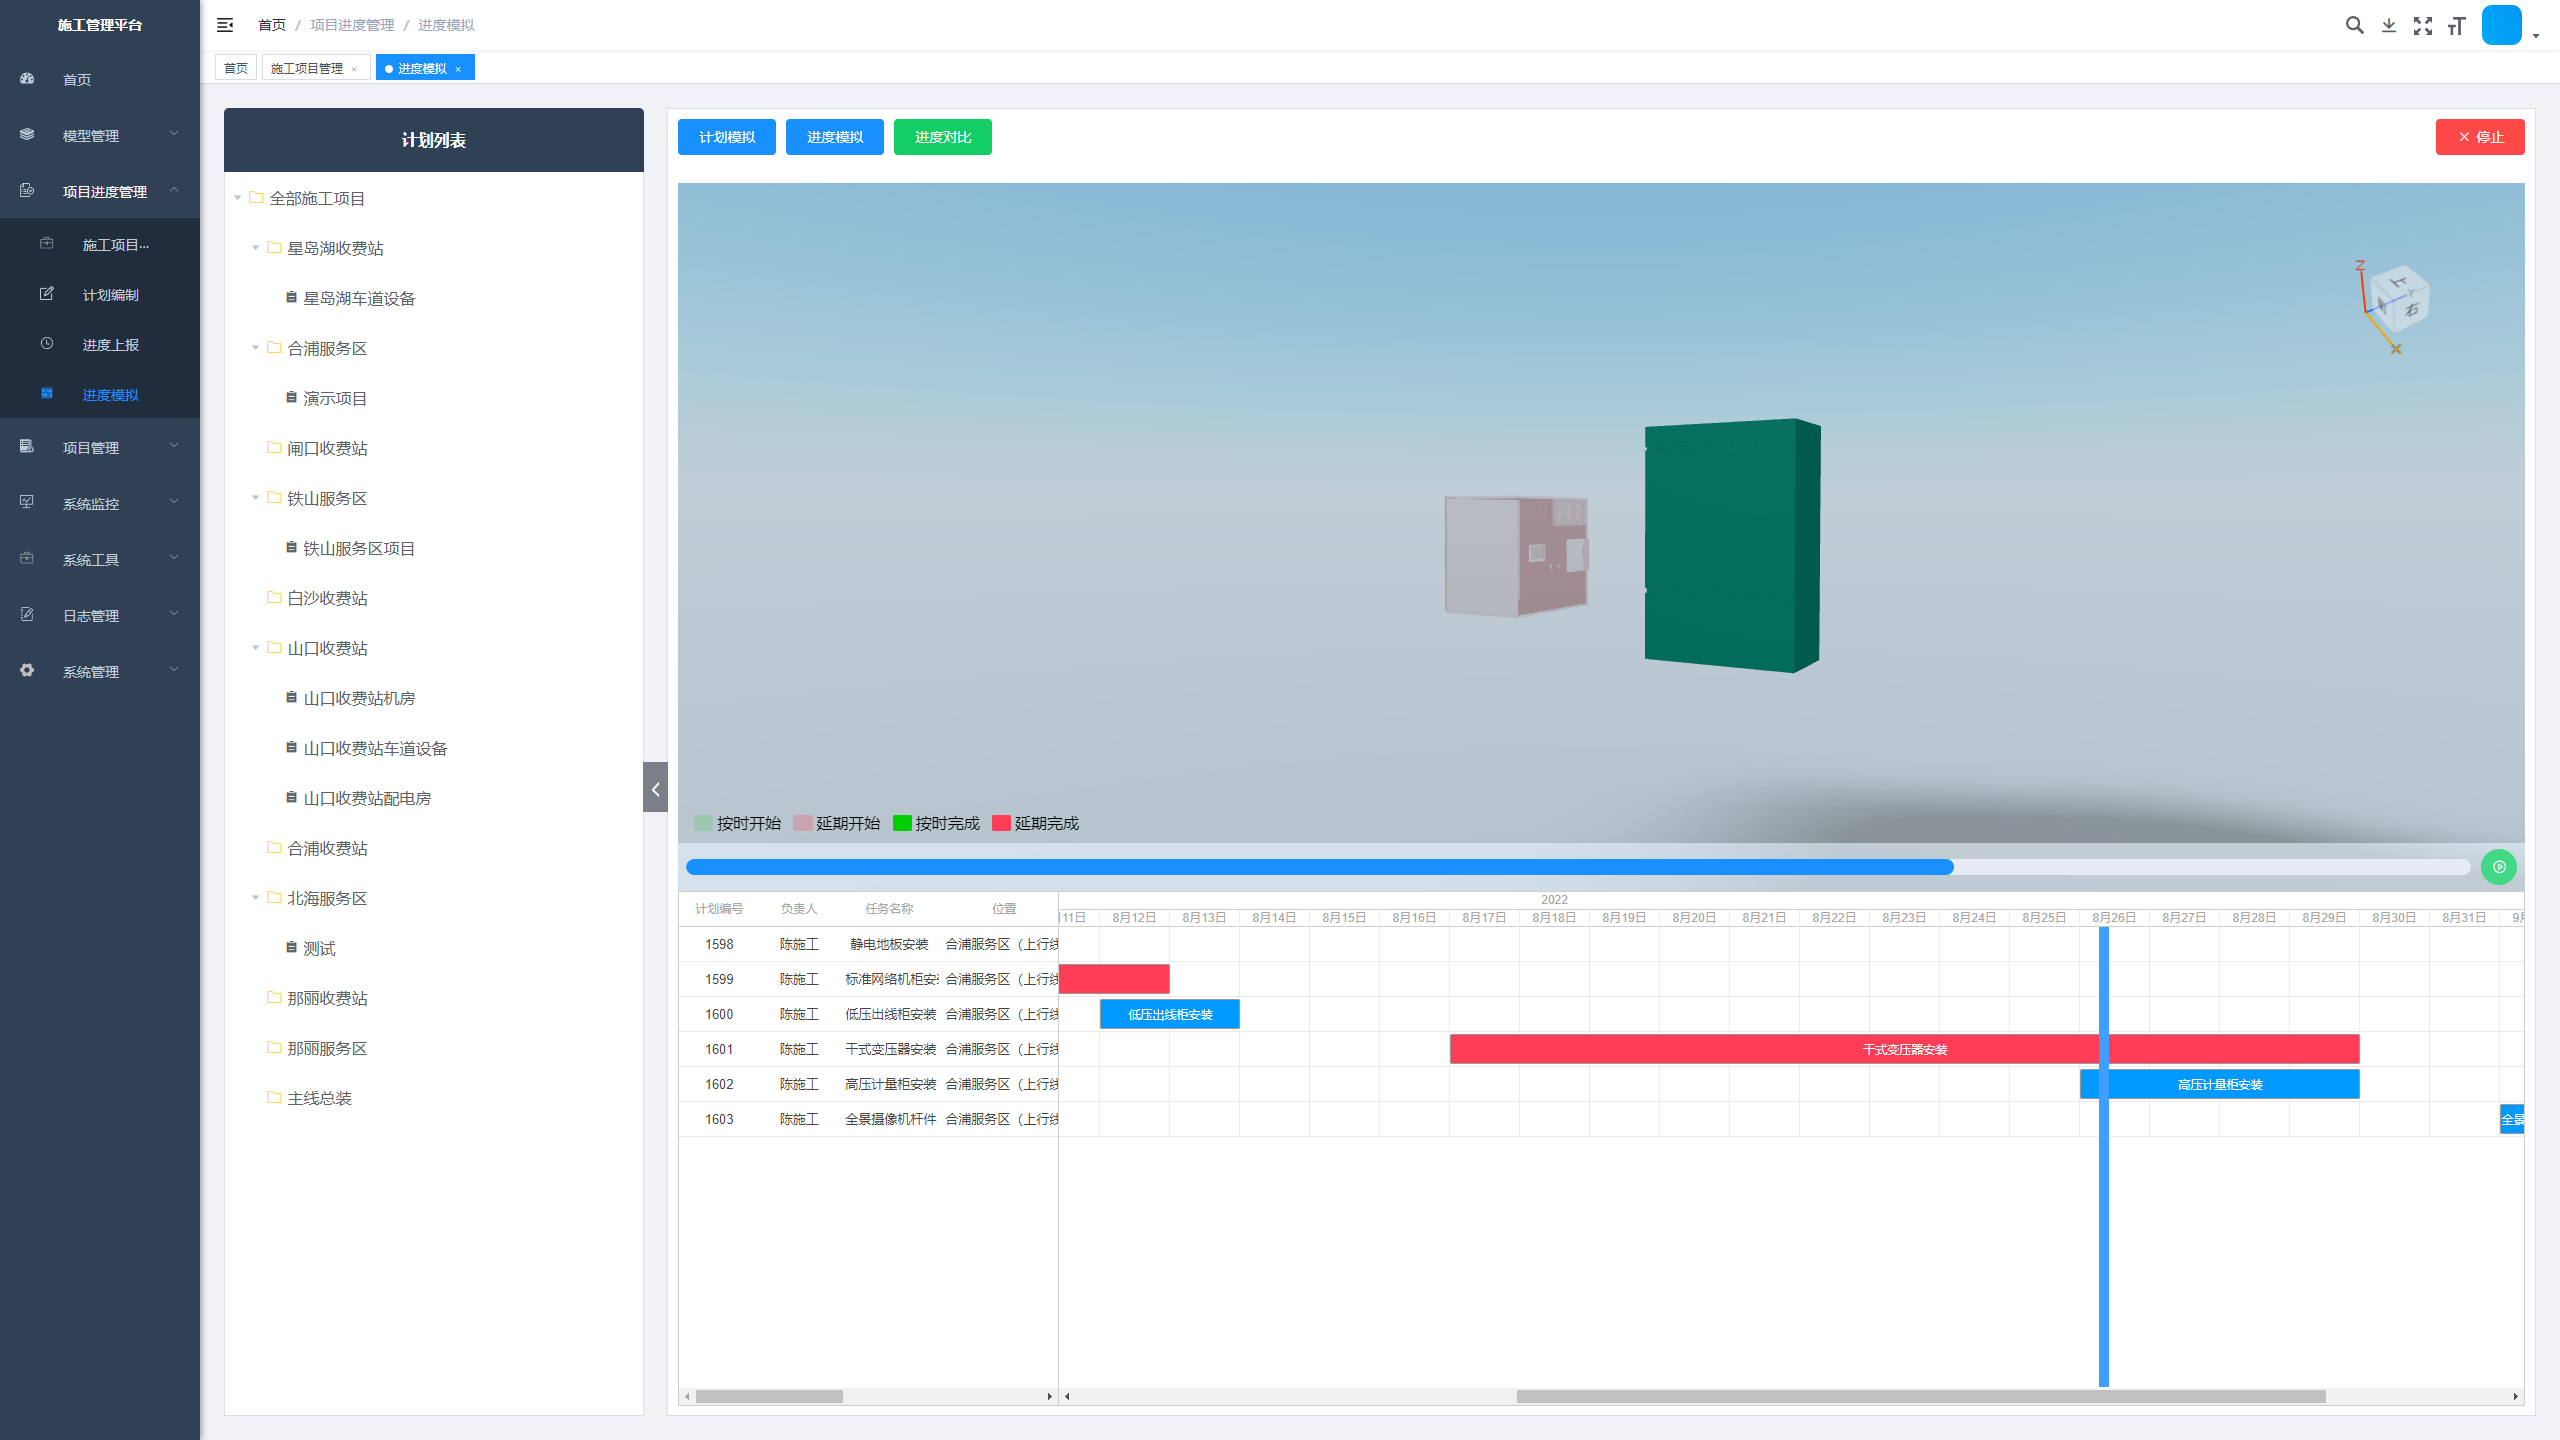2560x1440 pixels.
Task: Click the 3D view orientation cube
Action: (2400, 298)
